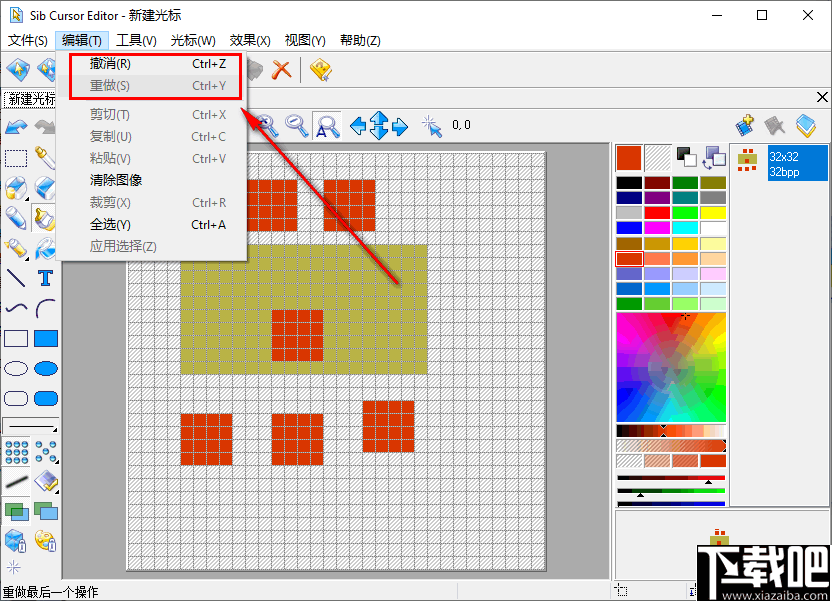Select the rectangular selection tool
Screen dimensions: 832x601
16,159
